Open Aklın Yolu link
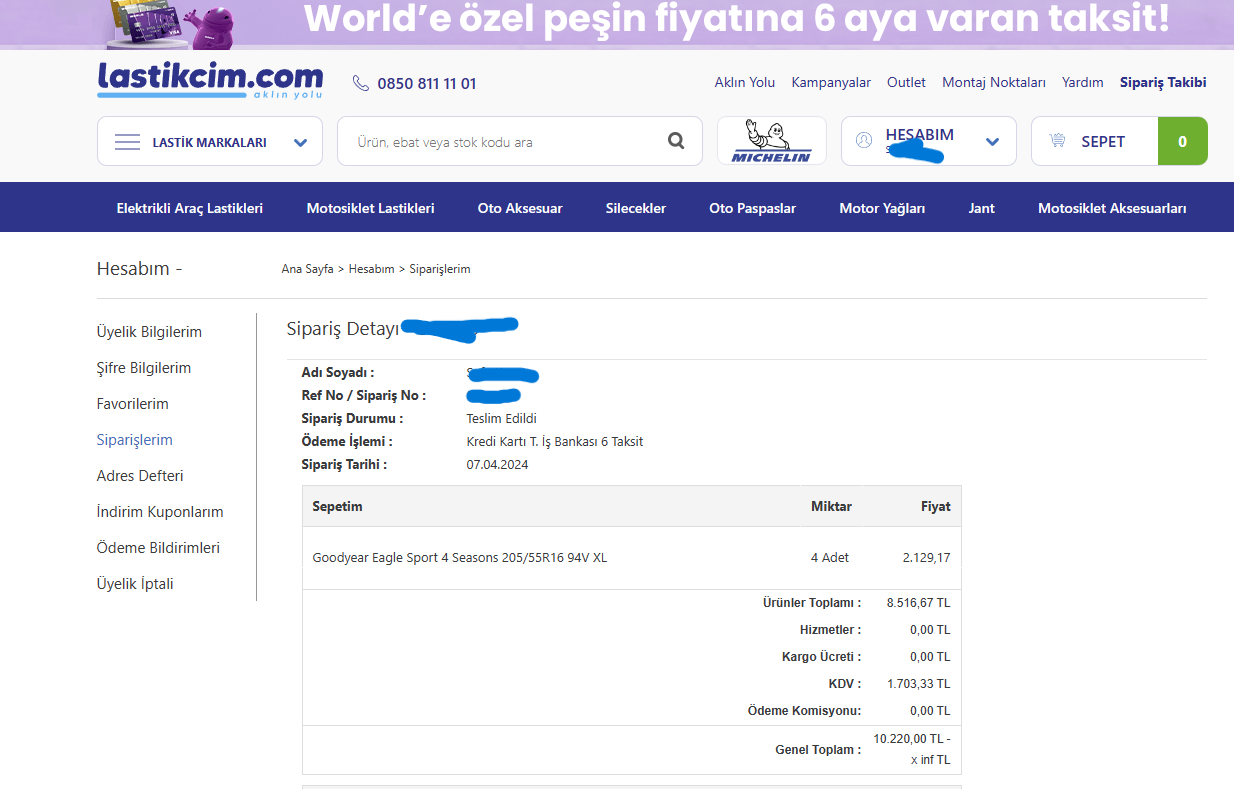The width and height of the screenshot is (1234, 789). click(744, 82)
